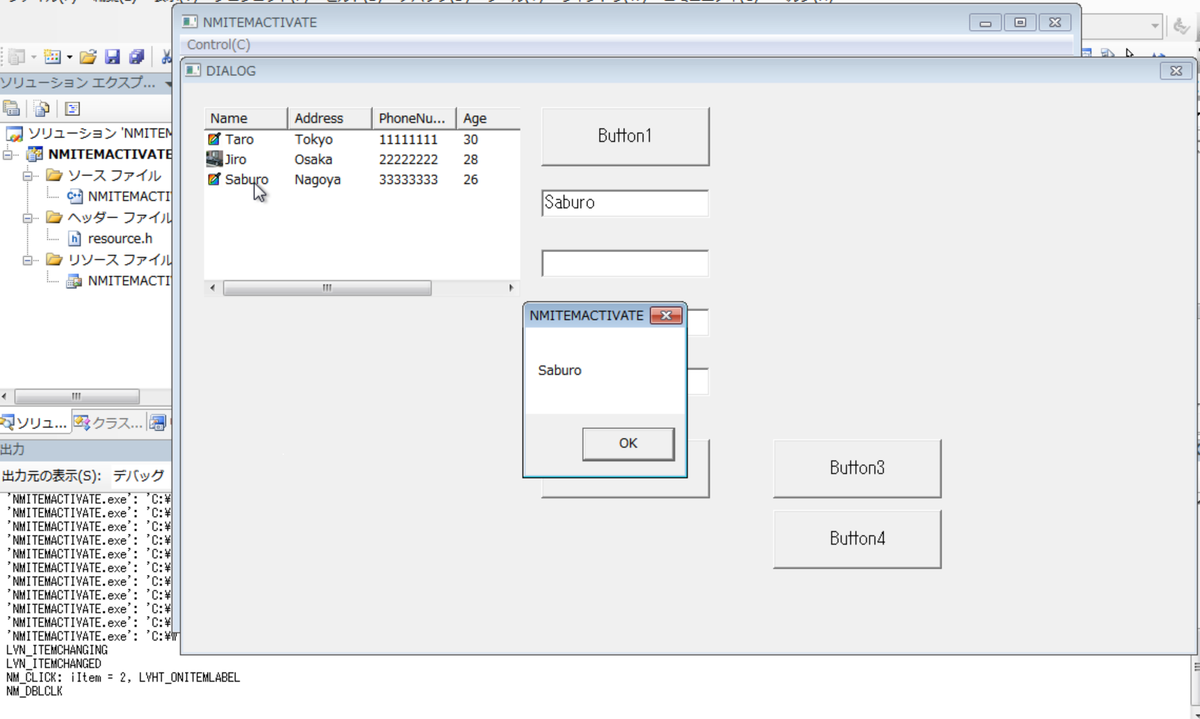Click age value 26
This screenshot has width=1200, height=719.
click(471, 180)
